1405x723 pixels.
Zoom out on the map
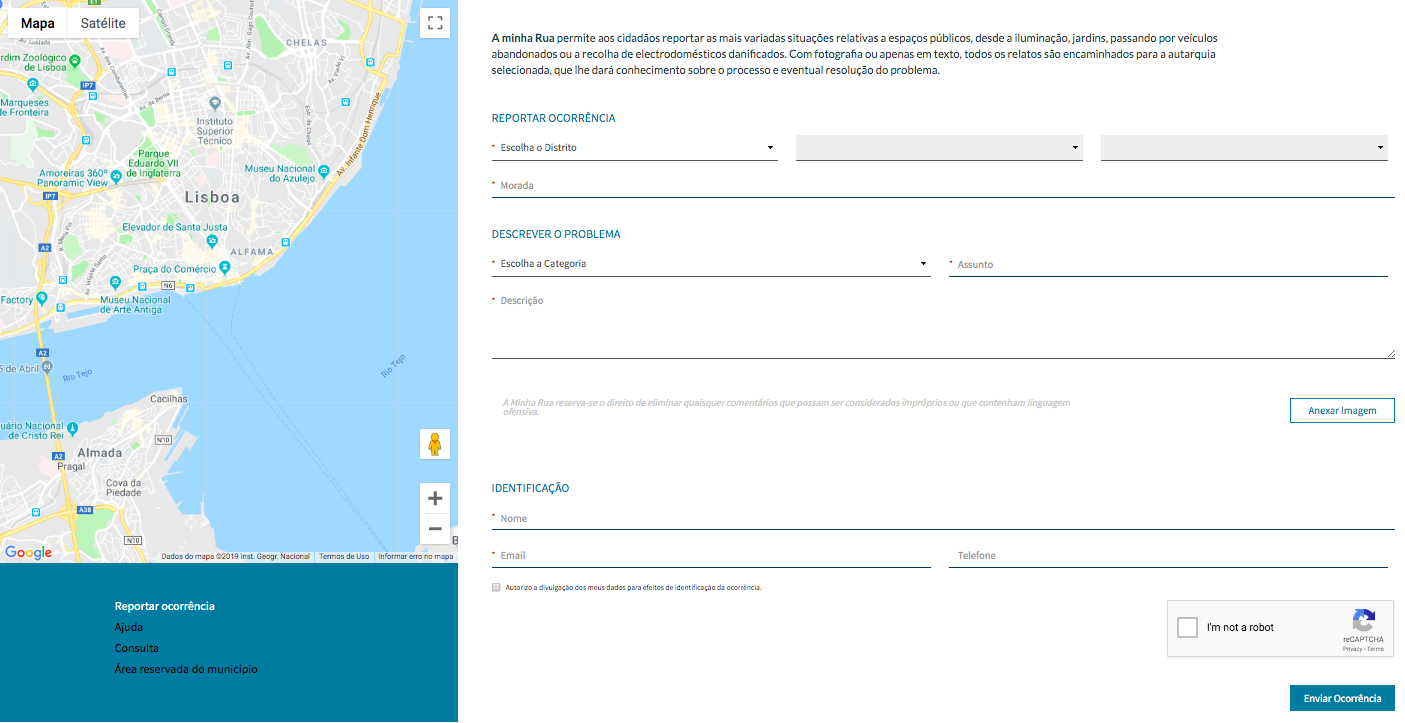[435, 529]
